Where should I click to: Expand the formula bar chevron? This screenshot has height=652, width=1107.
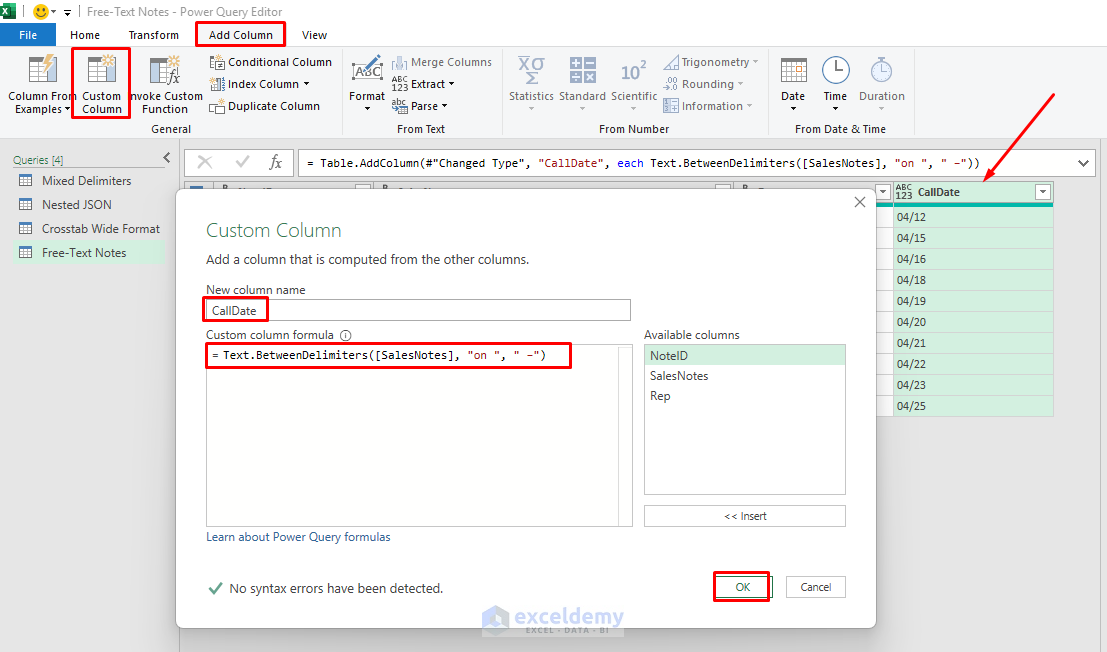coord(1083,163)
